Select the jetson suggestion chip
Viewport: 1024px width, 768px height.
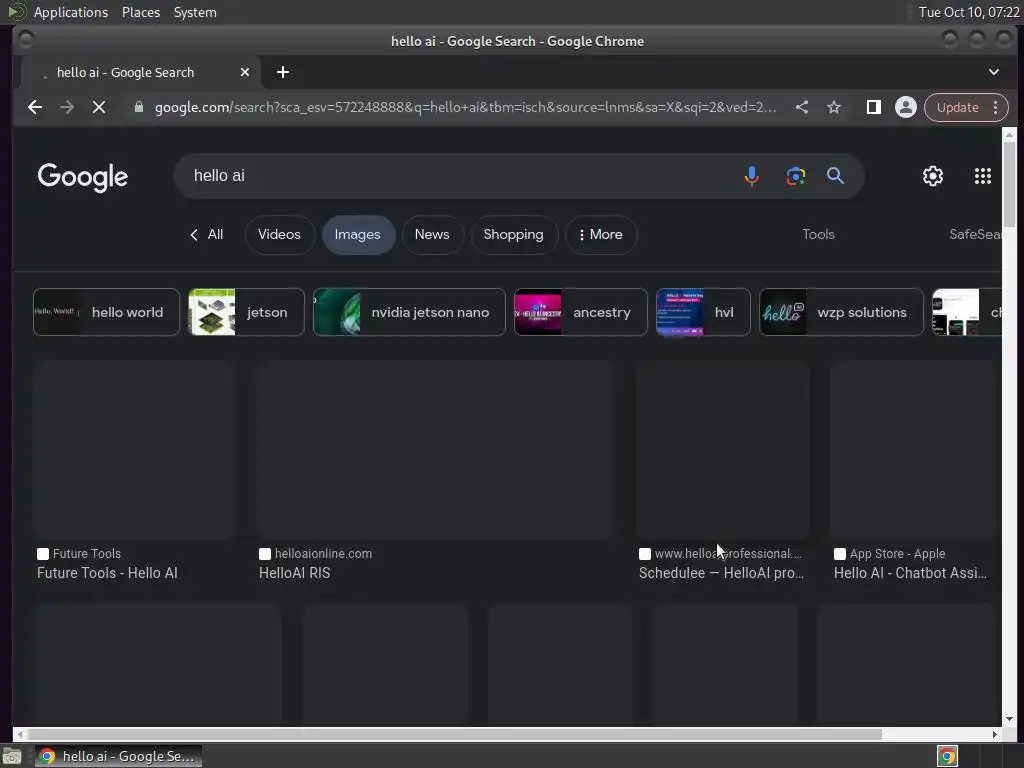(246, 312)
